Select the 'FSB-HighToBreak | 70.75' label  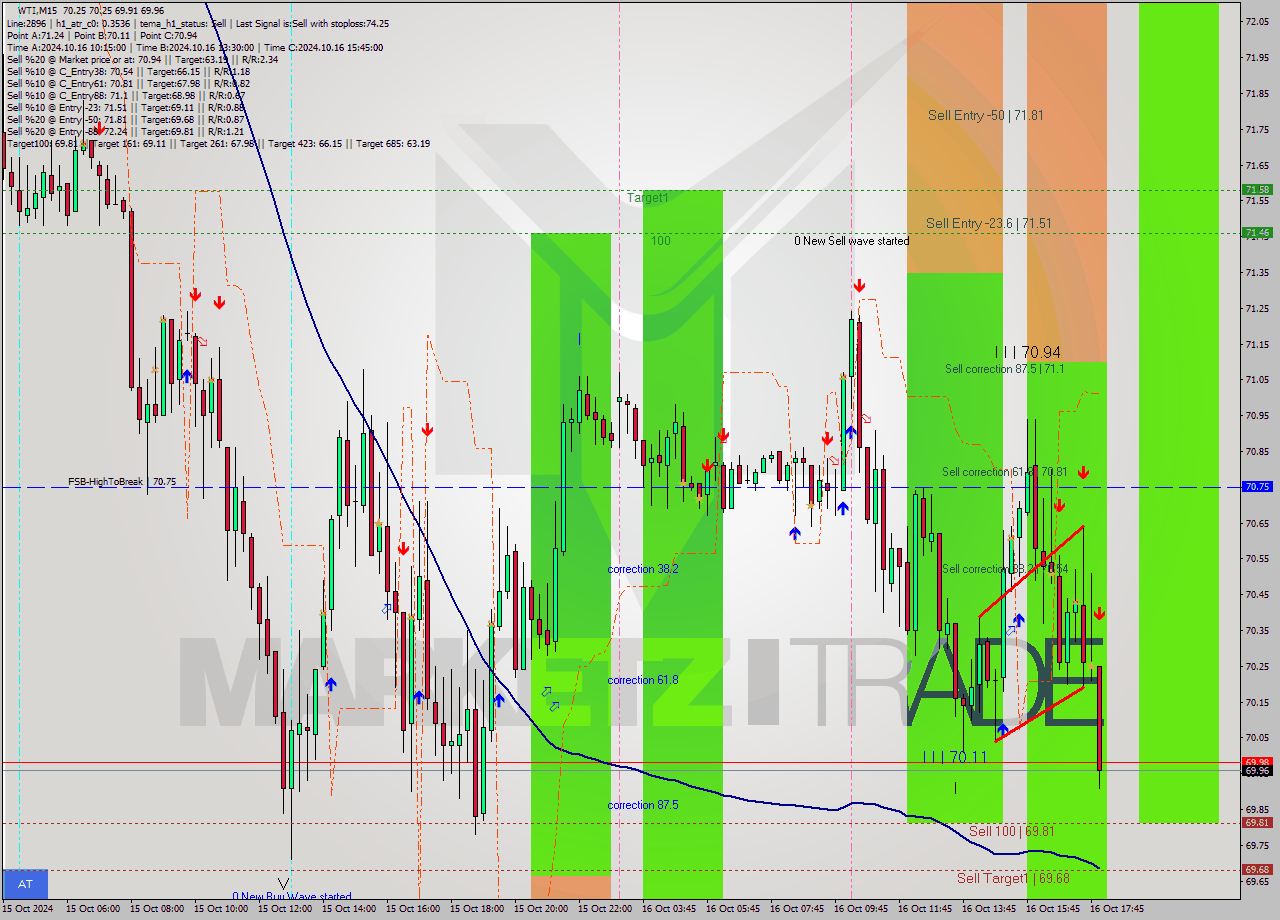point(122,482)
